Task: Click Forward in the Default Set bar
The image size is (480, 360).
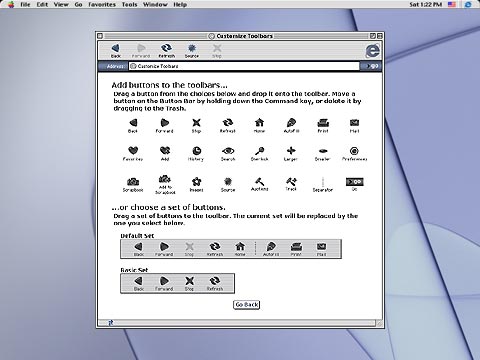Action: [x=164, y=249]
